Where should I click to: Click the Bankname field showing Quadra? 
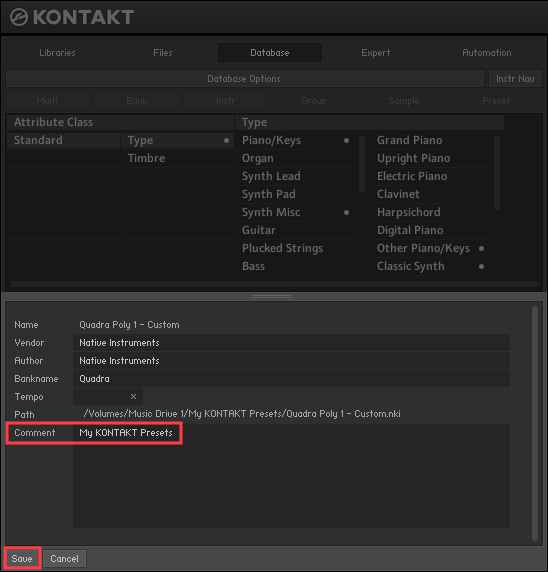point(291,379)
